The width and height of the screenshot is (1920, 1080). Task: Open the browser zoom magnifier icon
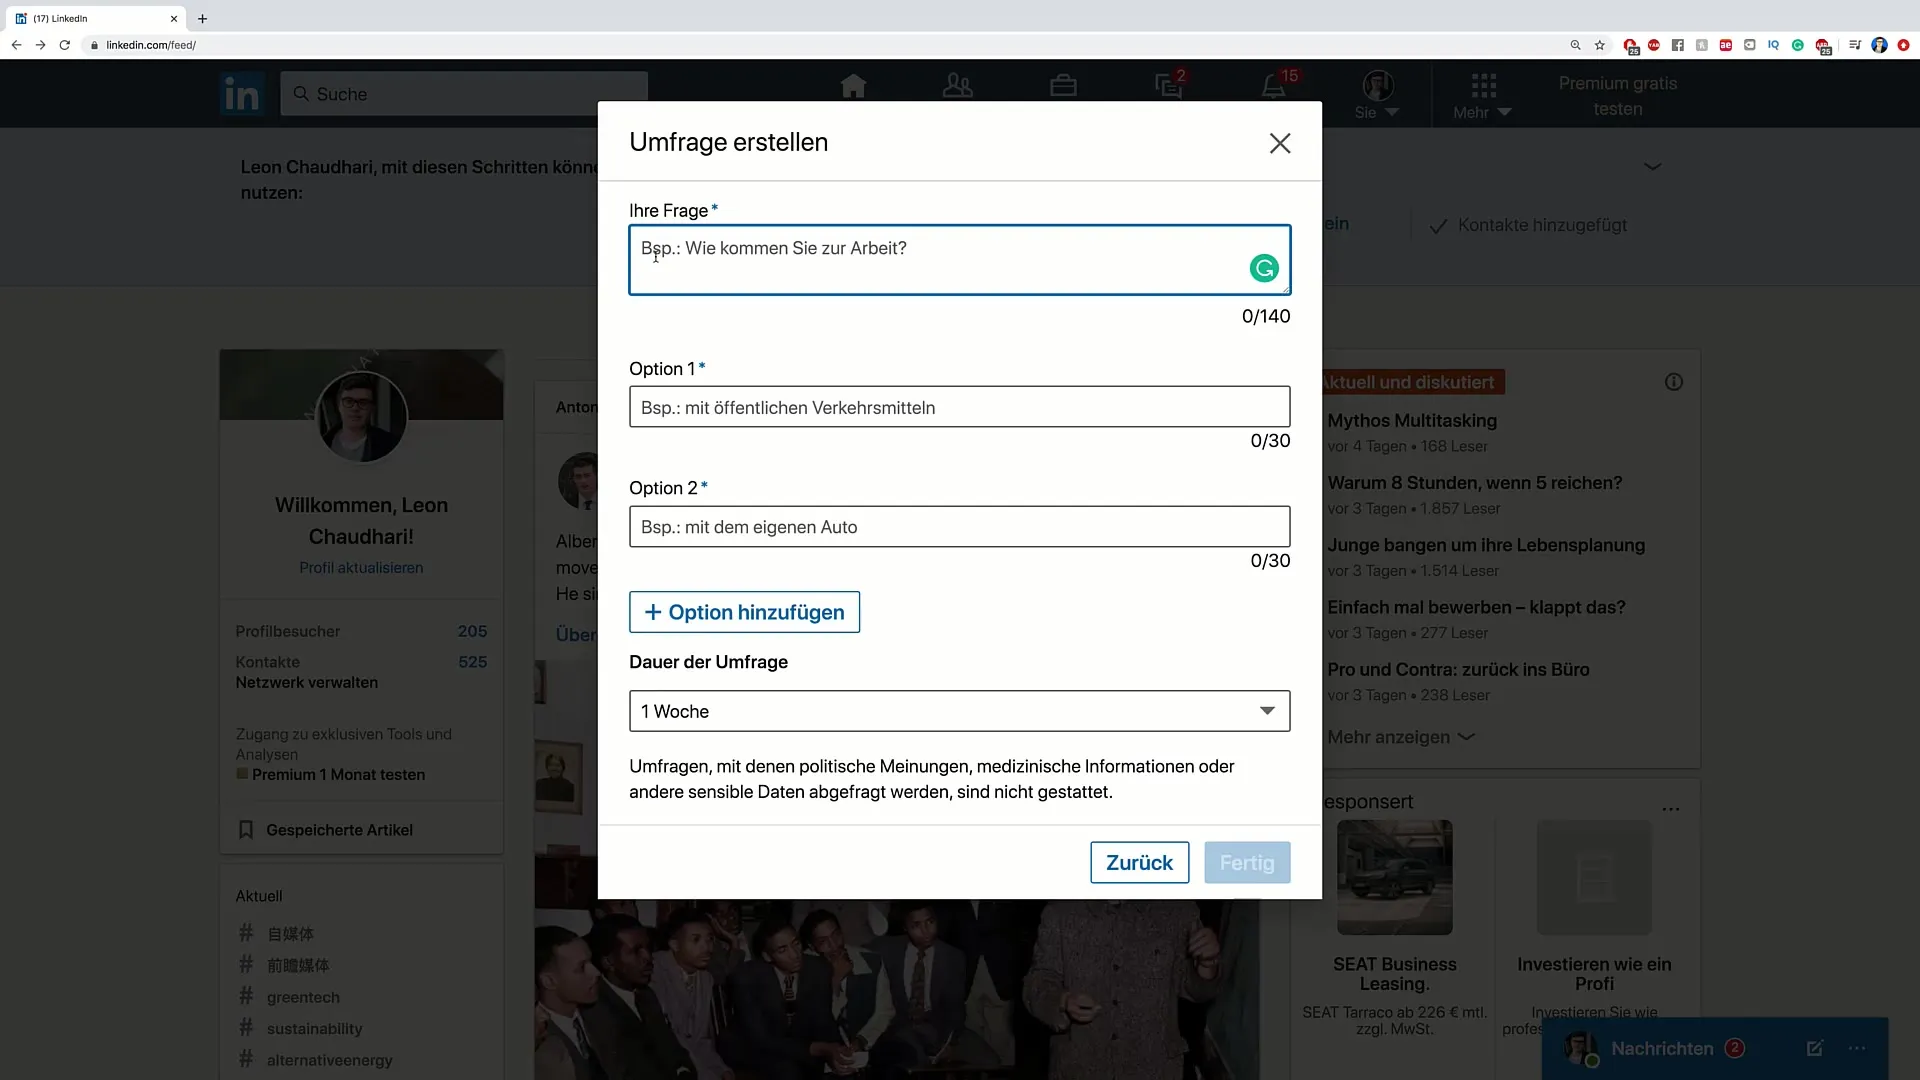tap(1575, 45)
